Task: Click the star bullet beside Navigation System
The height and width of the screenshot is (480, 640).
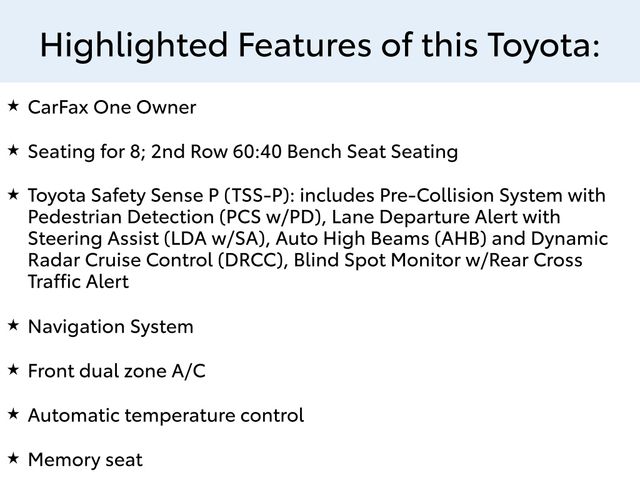Action: click(13, 324)
